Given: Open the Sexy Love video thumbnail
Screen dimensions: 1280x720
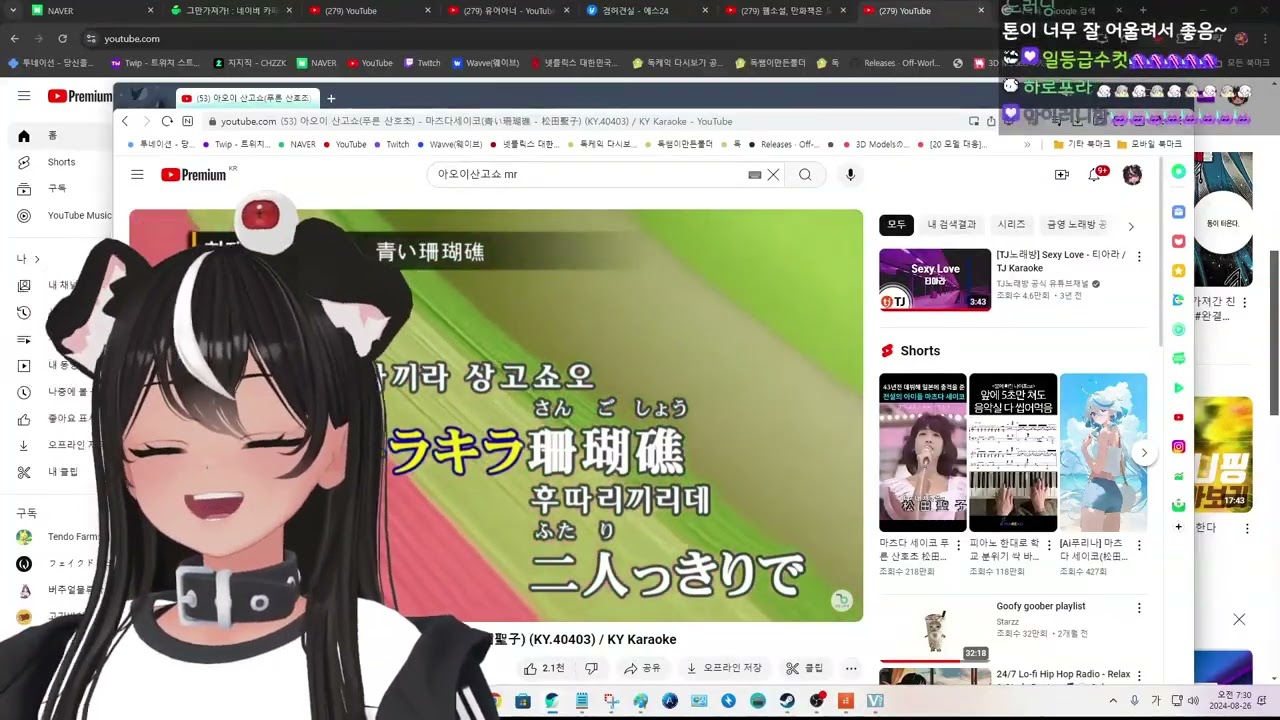Looking at the screenshot, I should pyautogui.click(x=935, y=280).
